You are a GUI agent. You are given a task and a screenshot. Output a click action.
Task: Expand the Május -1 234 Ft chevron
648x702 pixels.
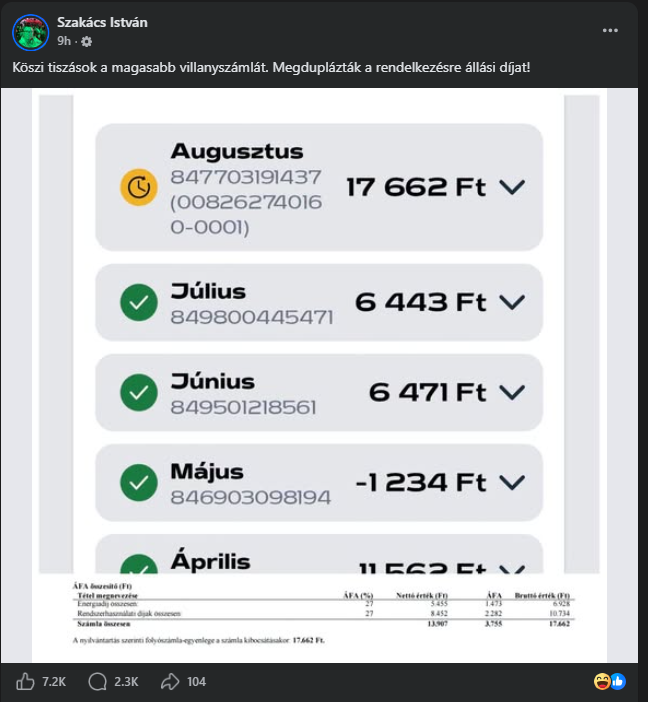512,483
